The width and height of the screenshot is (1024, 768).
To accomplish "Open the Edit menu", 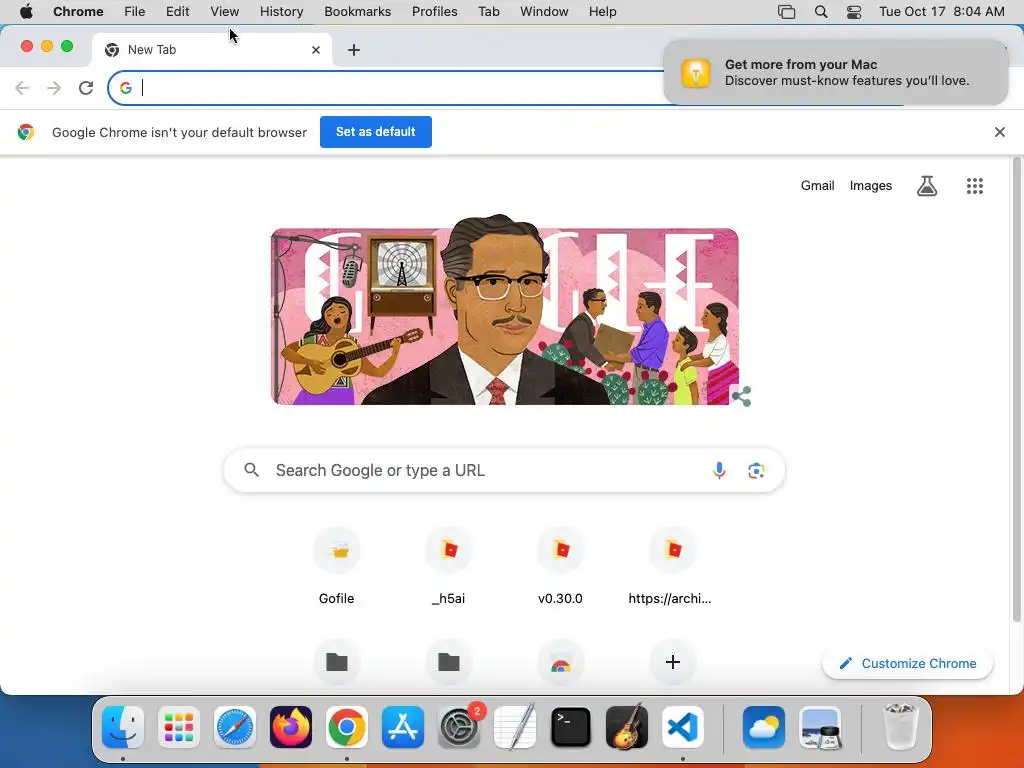I will click(x=177, y=12).
